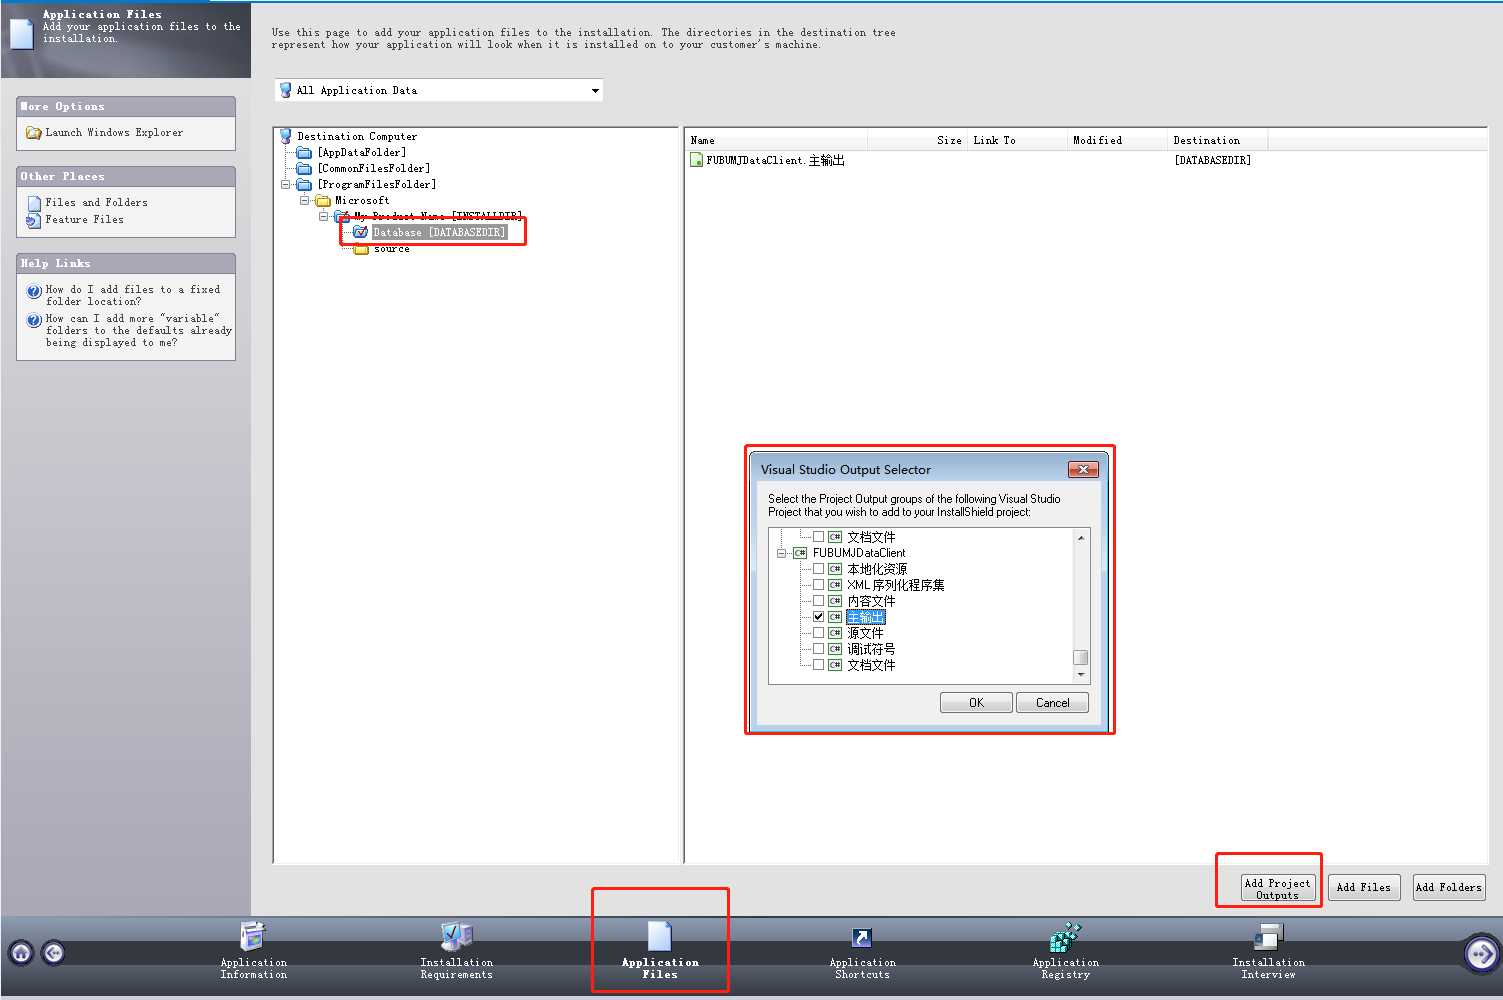Image resolution: width=1503 pixels, height=1000 pixels.
Task: Click the scrollbar thumb in Output Selector list
Action: point(1080,657)
